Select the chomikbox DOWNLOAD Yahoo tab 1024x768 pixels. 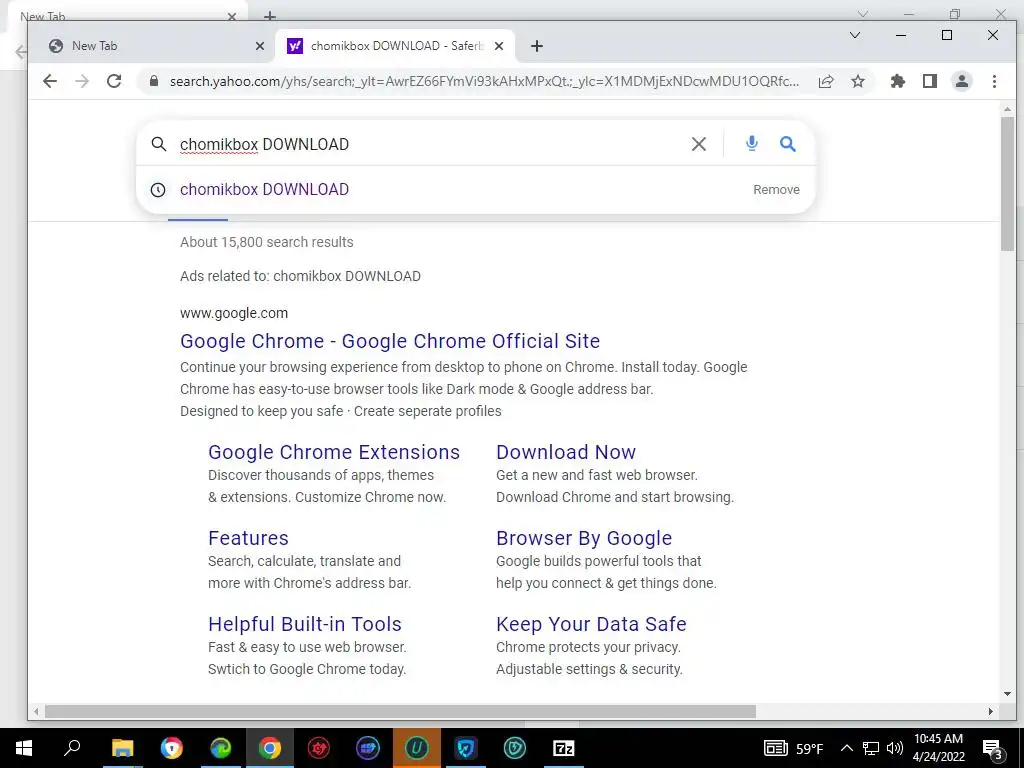(x=396, y=46)
